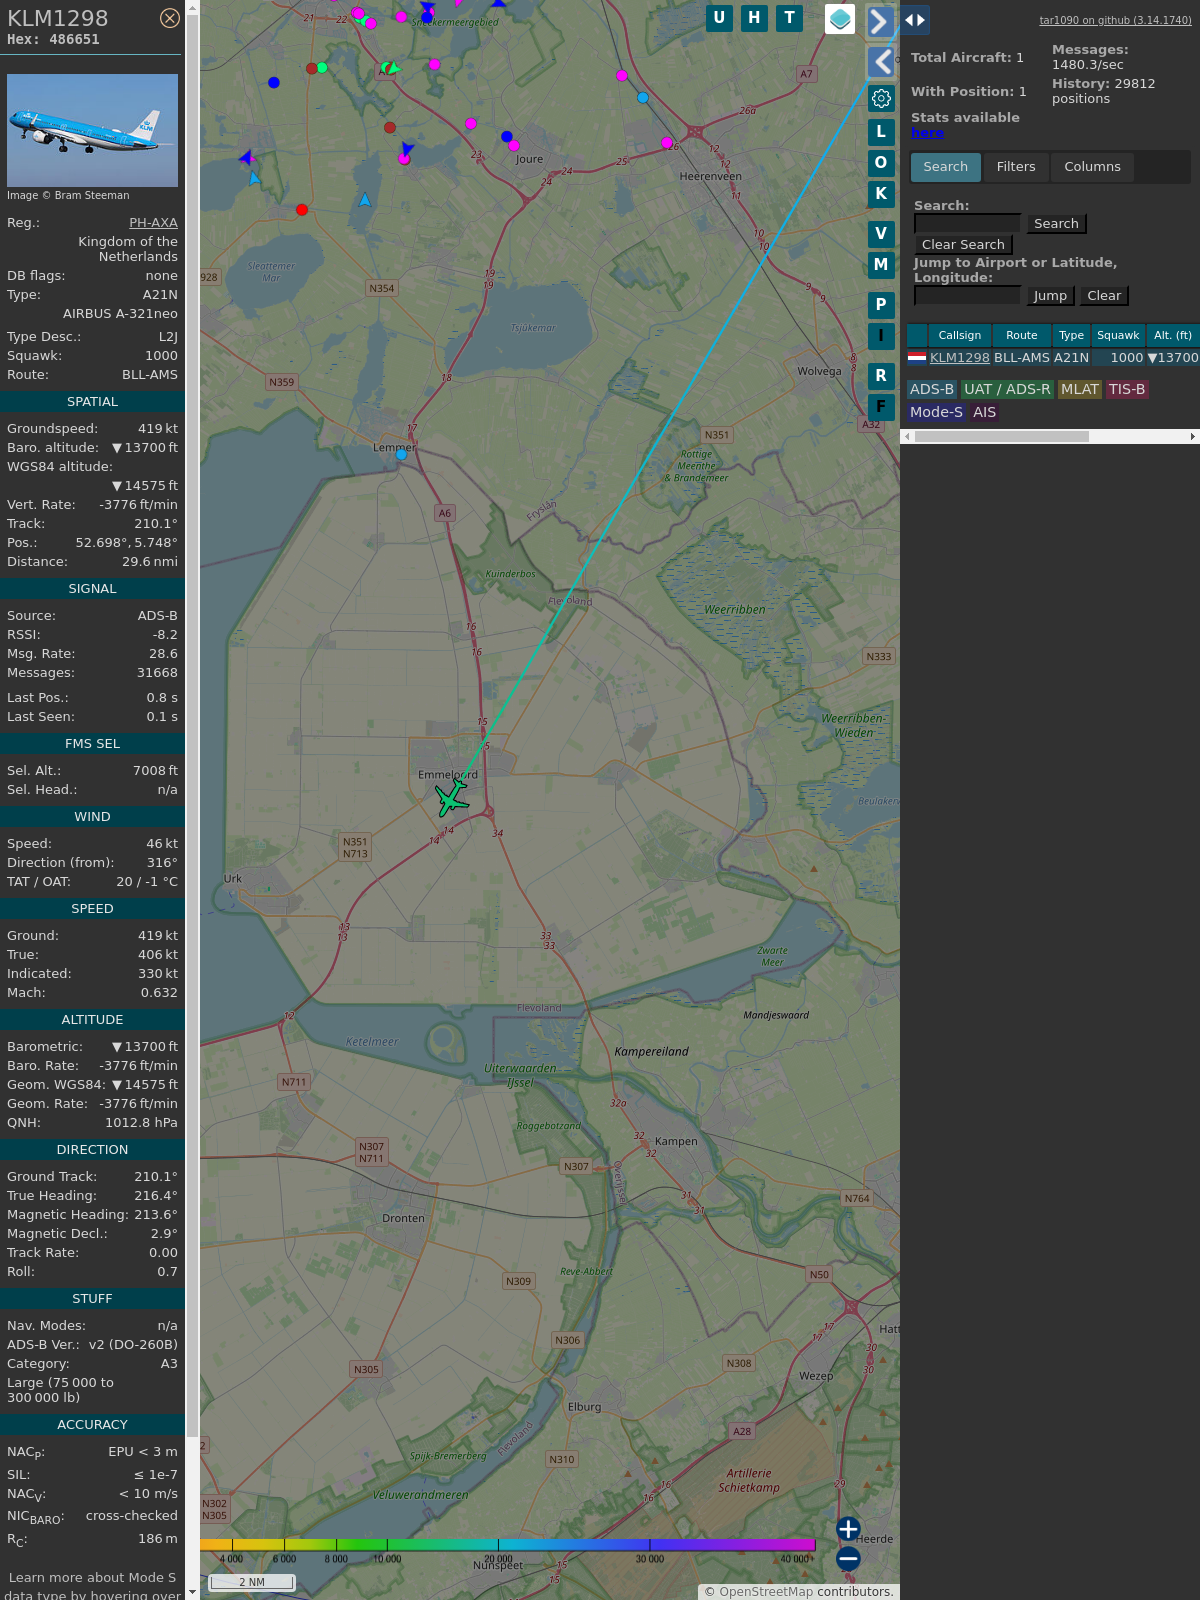Click the MLAT legend label
Image resolution: width=1200 pixels, height=1600 pixels.
(1080, 390)
